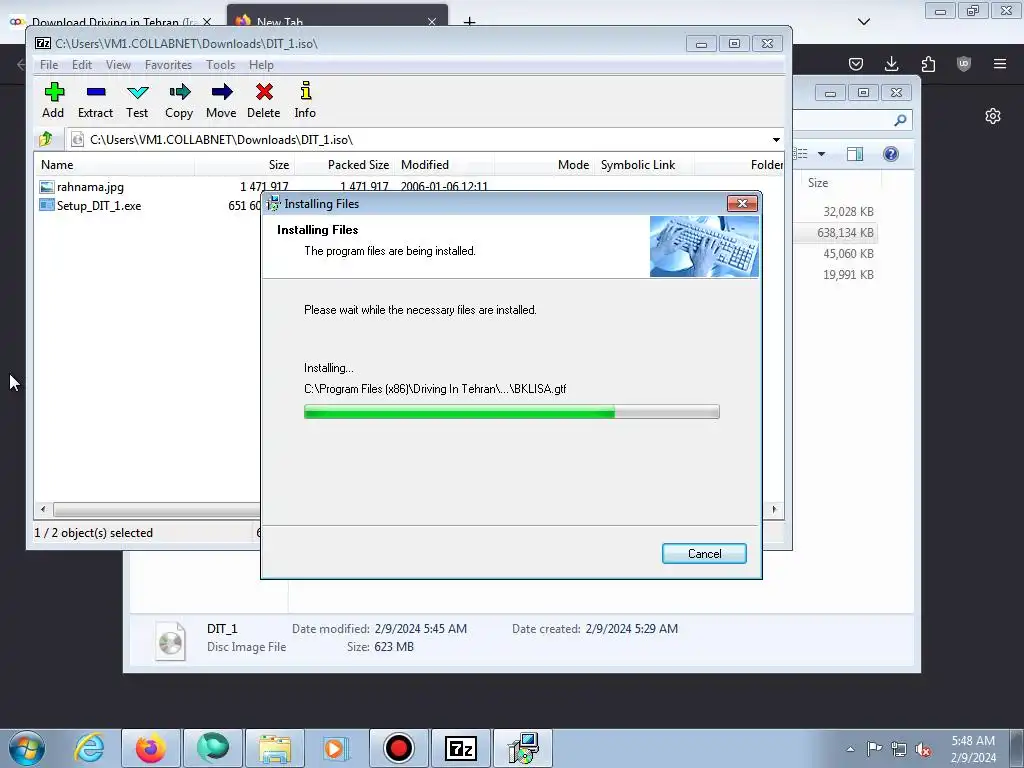The width and height of the screenshot is (1024, 768).
Task: Open the Windows Start menu
Action: [27, 748]
